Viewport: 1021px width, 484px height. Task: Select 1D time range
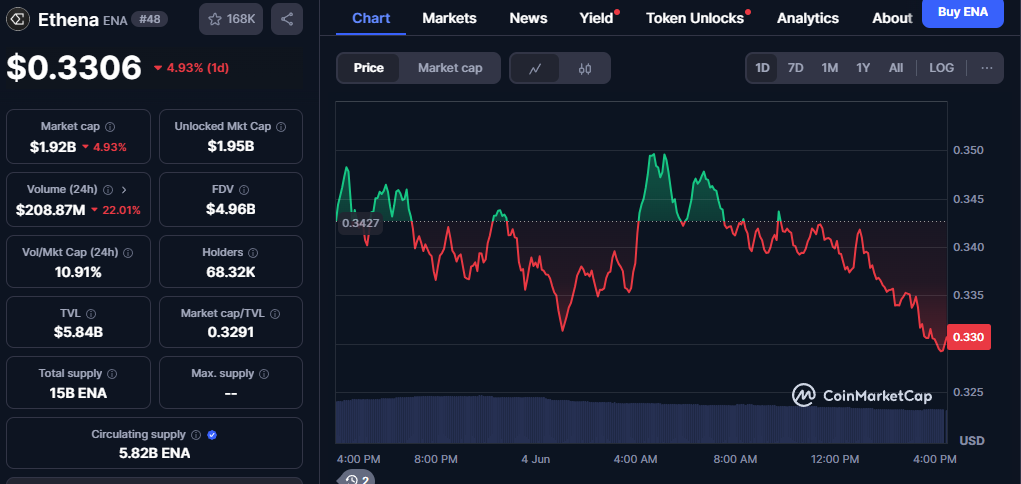[x=762, y=68]
